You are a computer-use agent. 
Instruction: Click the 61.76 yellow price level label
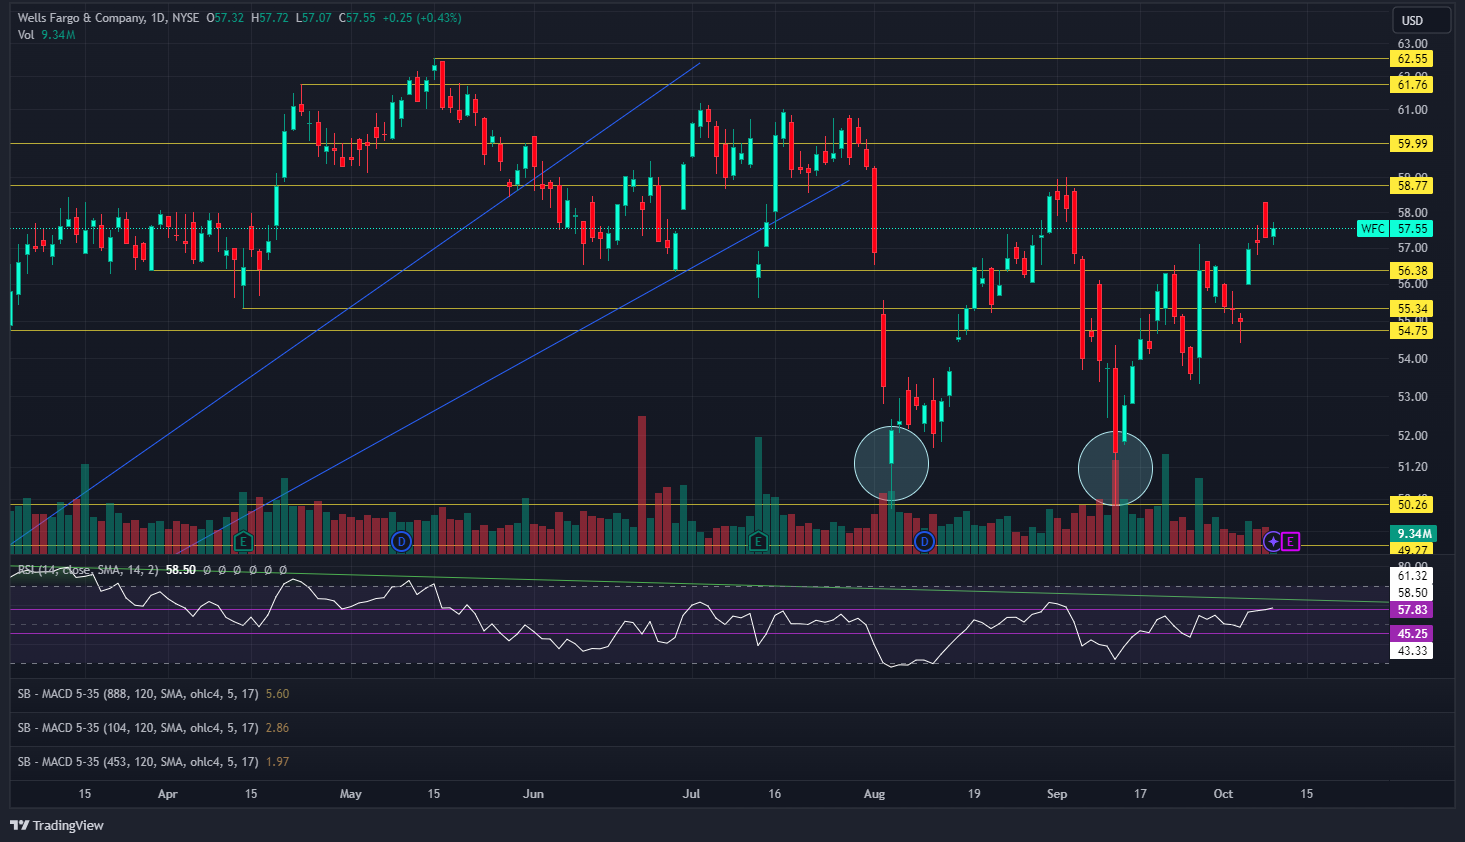click(1412, 85)
